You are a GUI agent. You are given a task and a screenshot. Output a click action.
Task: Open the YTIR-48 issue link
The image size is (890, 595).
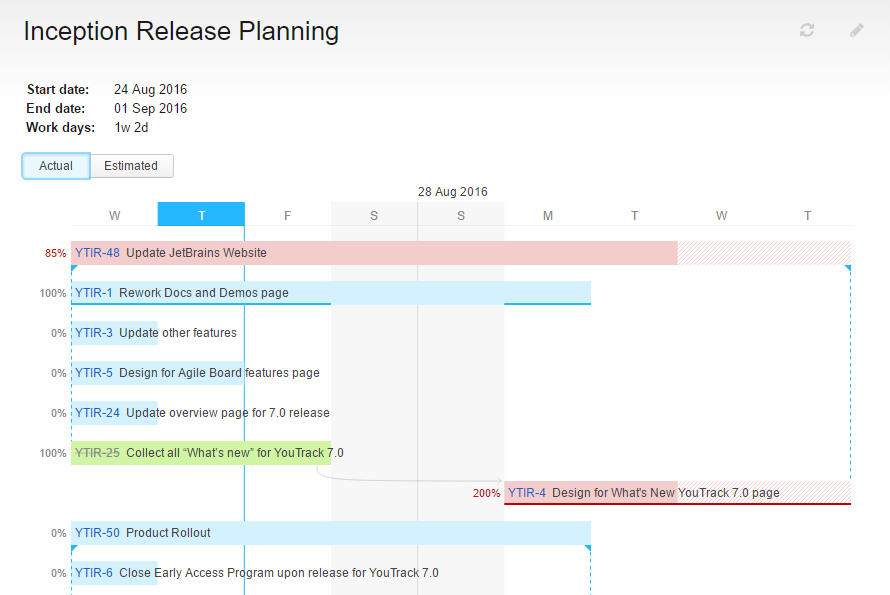97,253
